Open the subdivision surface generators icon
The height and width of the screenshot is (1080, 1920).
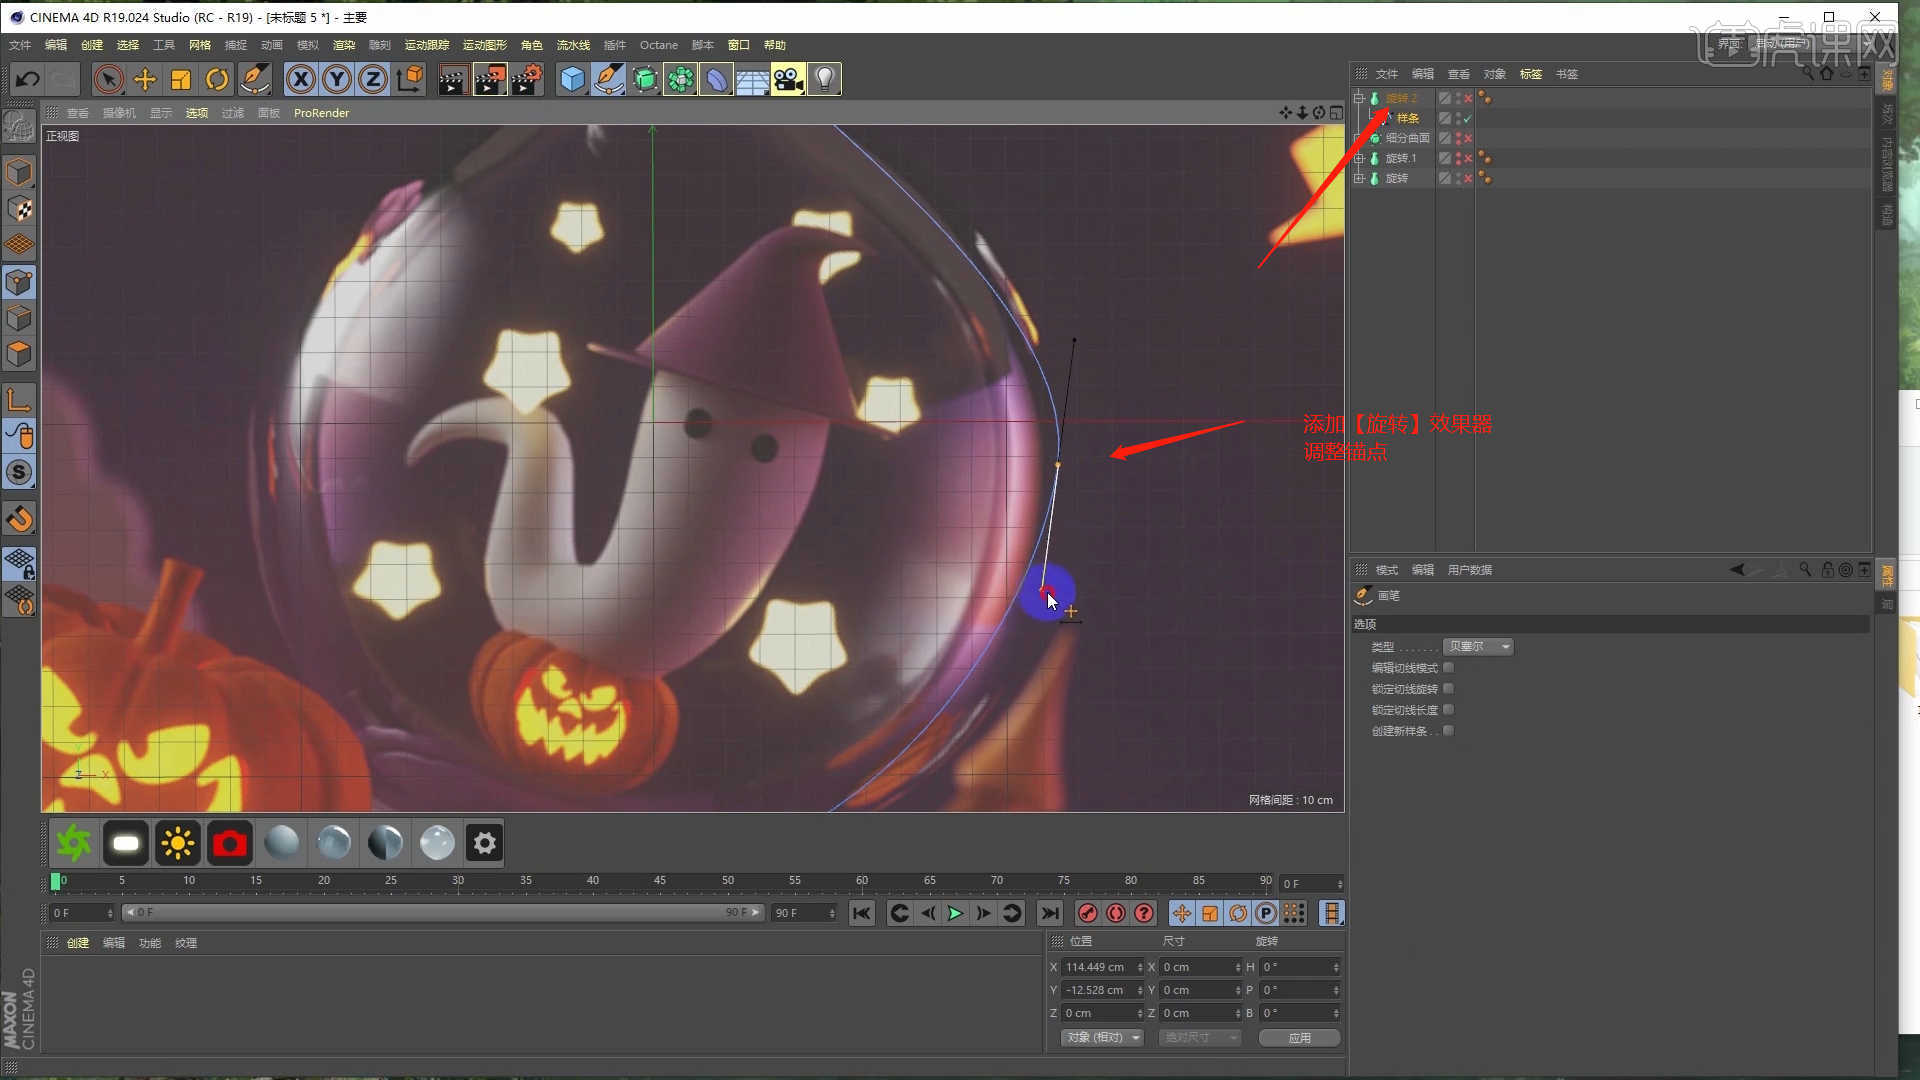[645, 79]
